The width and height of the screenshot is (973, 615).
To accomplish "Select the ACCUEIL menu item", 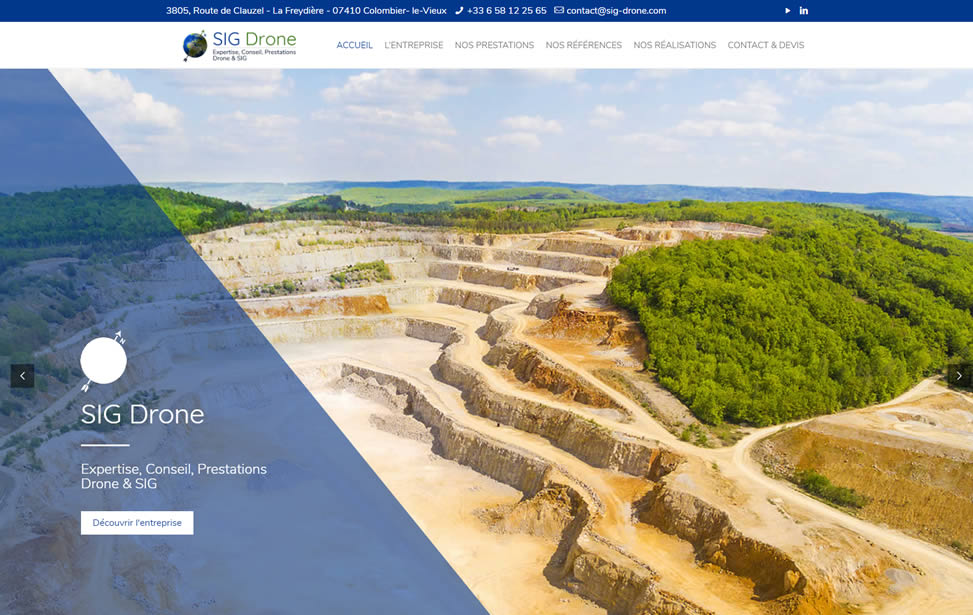I will (354, 45).
